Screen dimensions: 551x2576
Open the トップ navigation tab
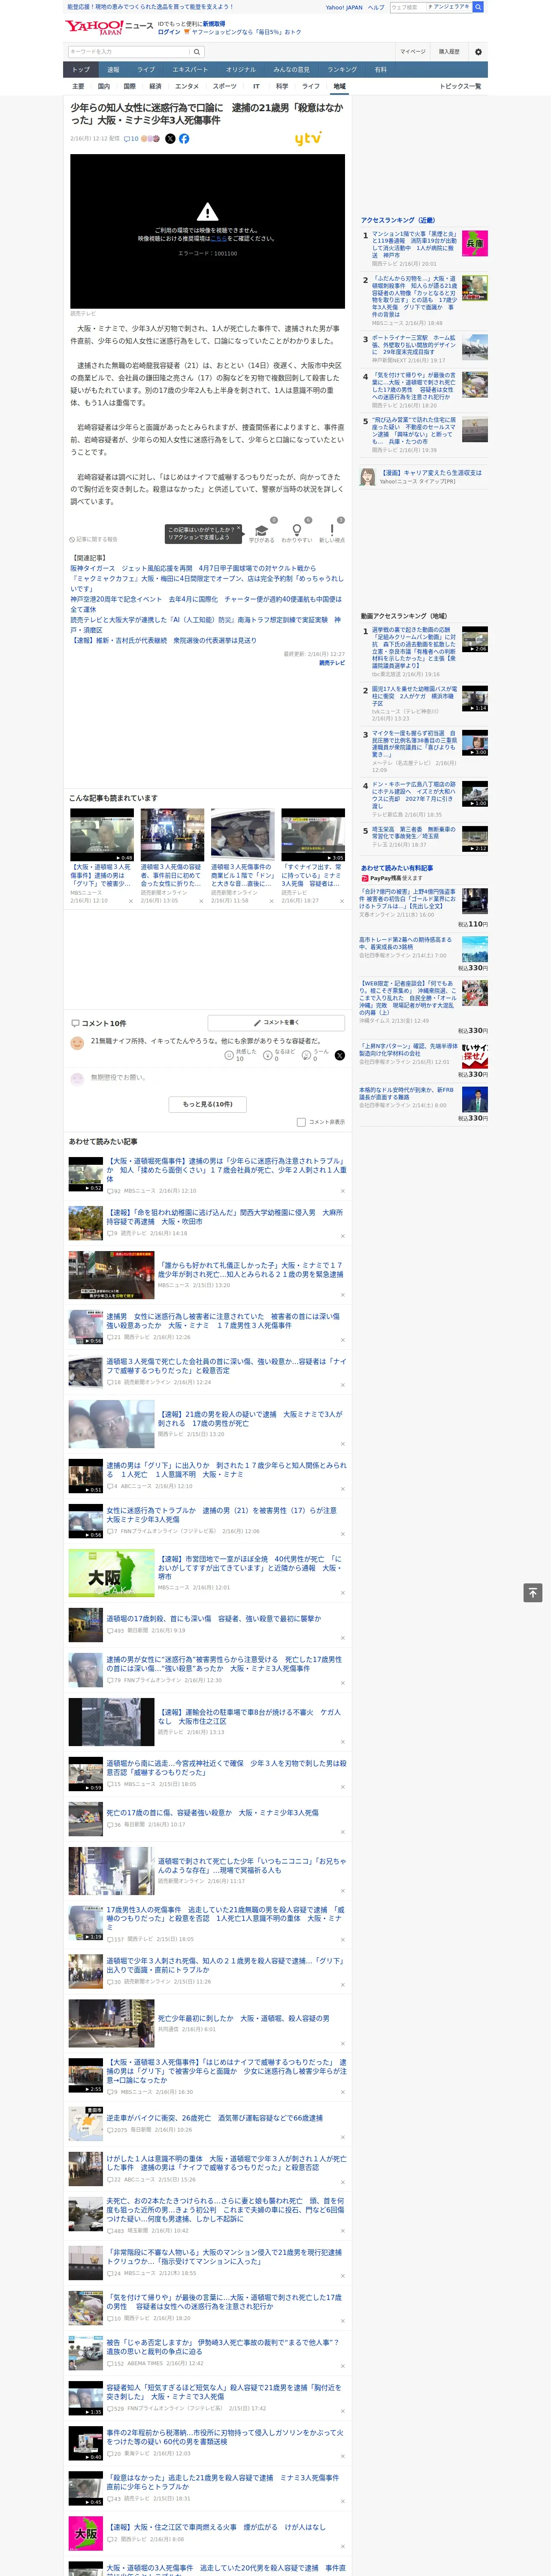[x=81, y=69]
